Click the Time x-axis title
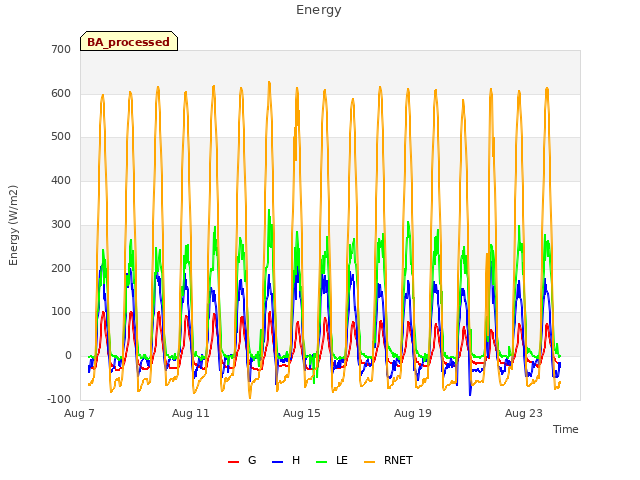640x480 pixels. (x=565, y=429)
